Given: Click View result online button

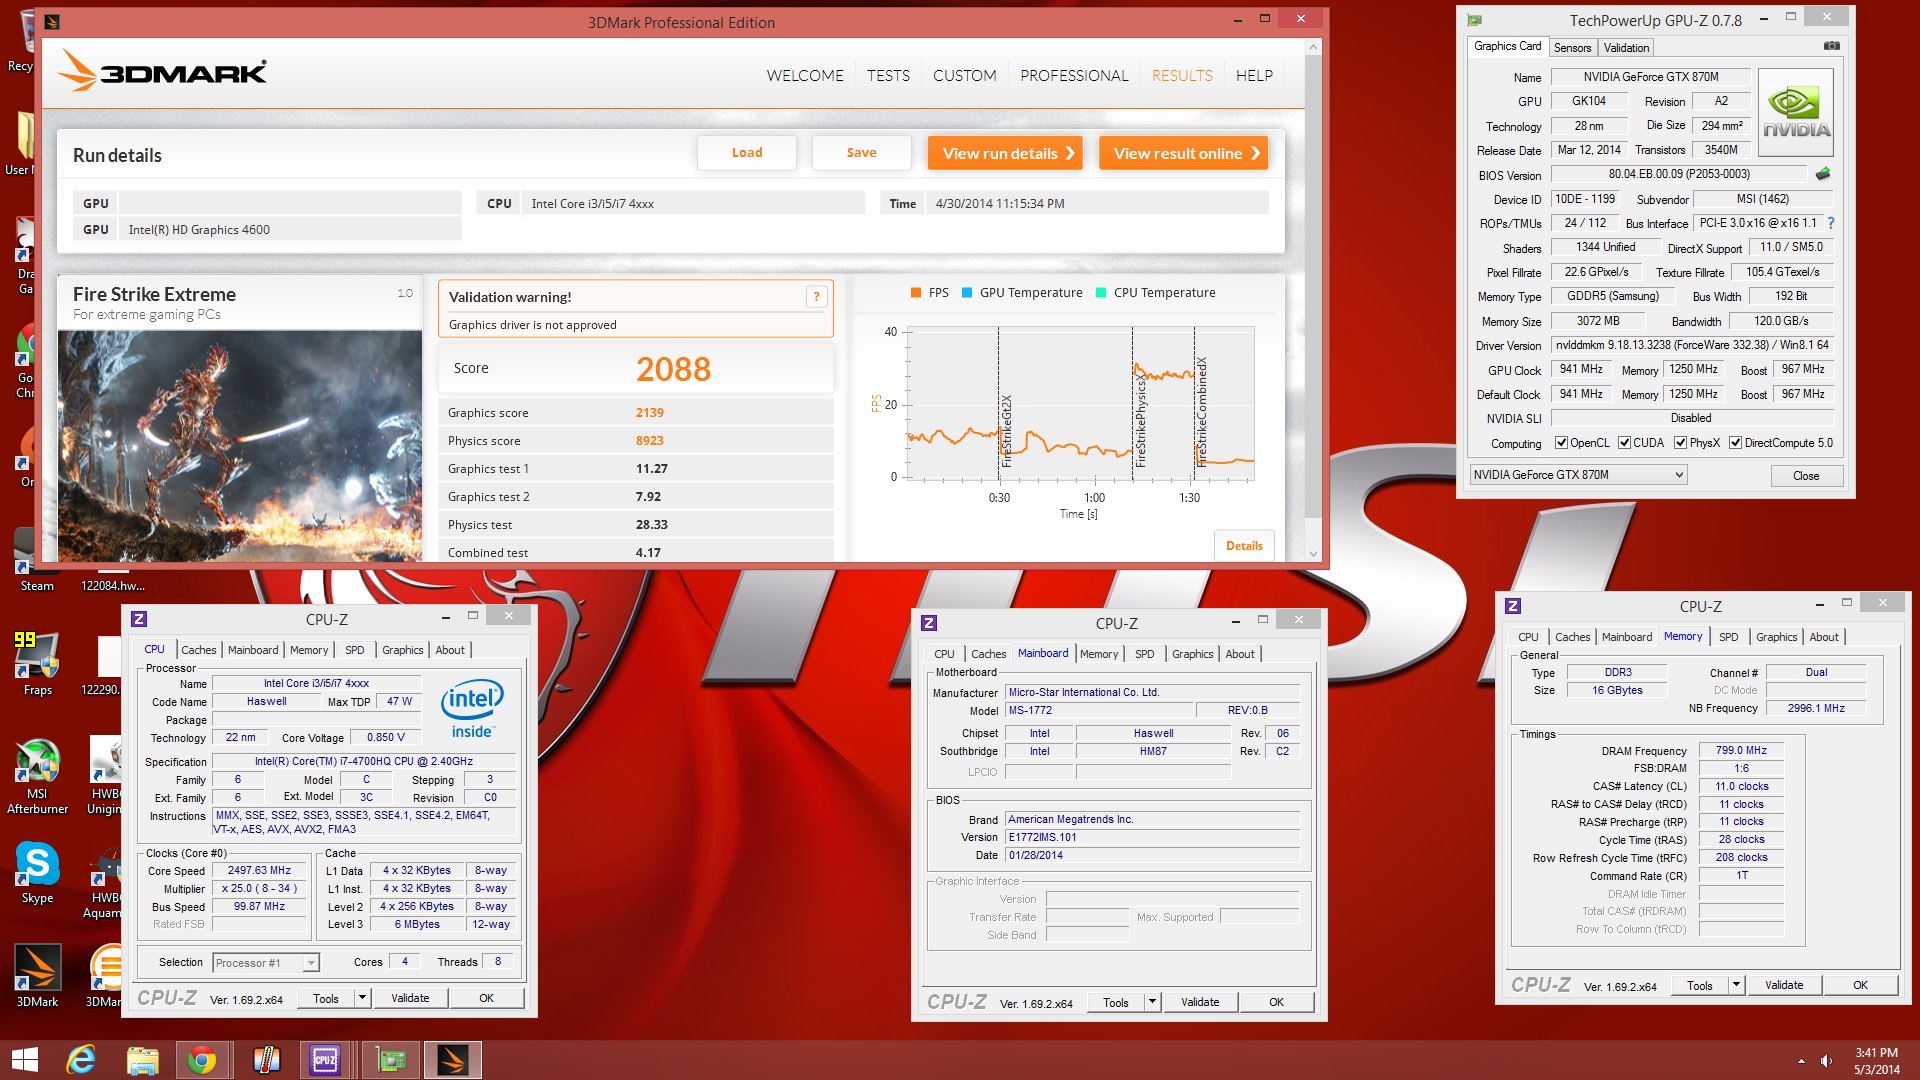Looking at the screenshot, I should 1183,153.
